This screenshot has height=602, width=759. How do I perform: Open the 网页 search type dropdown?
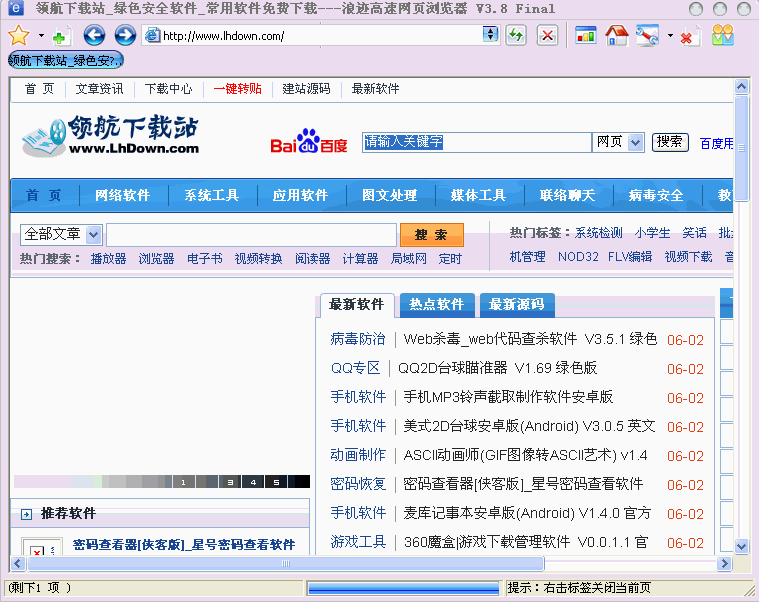tap(636, 143)
